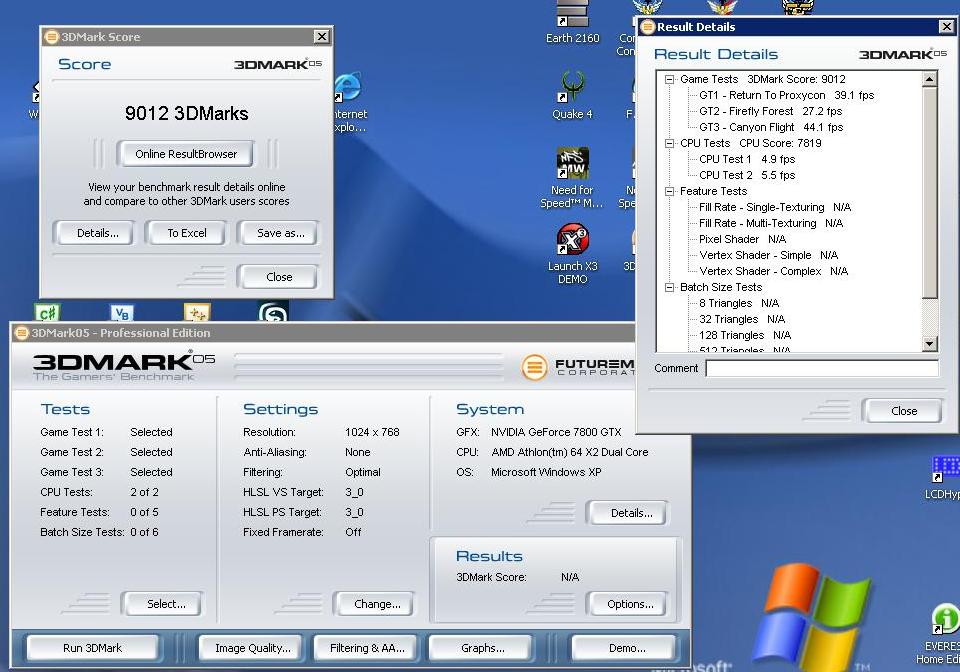Screen dimensions: 960x672
Task: Click the Online ResultBrowser button
Action: tap(186, 154)
